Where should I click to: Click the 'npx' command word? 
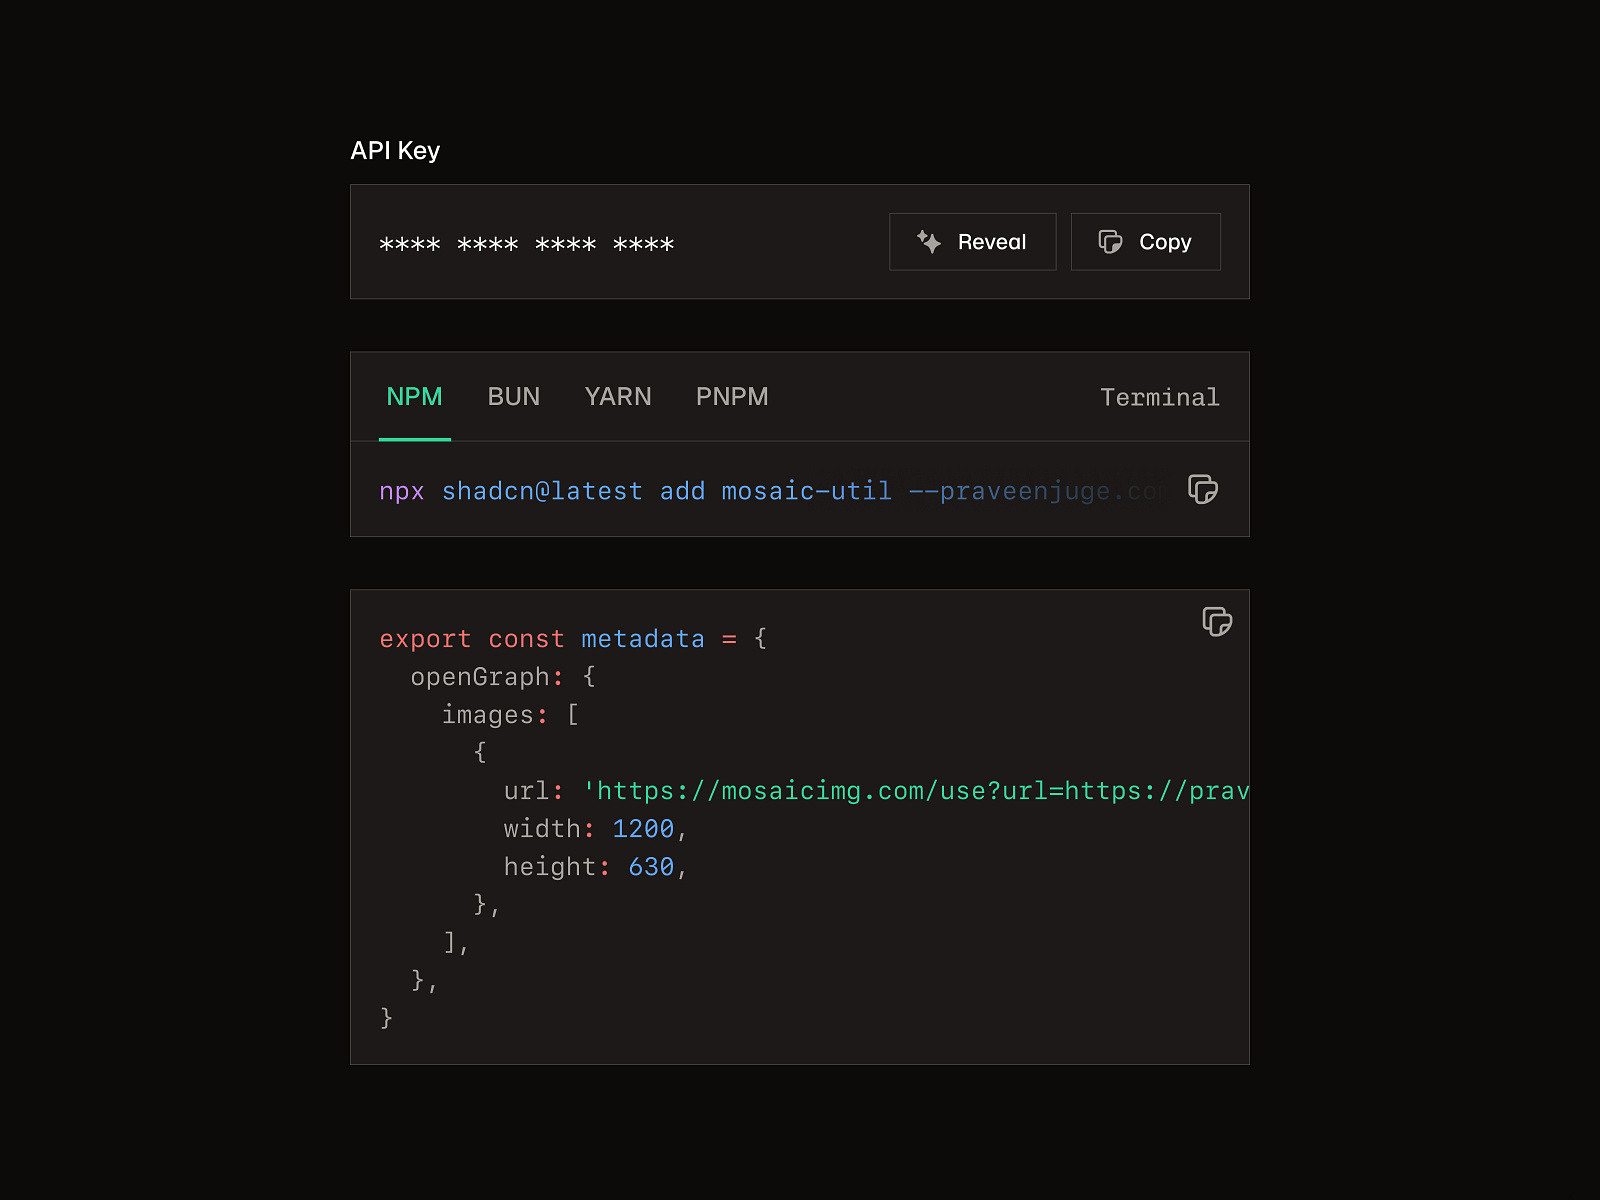click(402, 492)
